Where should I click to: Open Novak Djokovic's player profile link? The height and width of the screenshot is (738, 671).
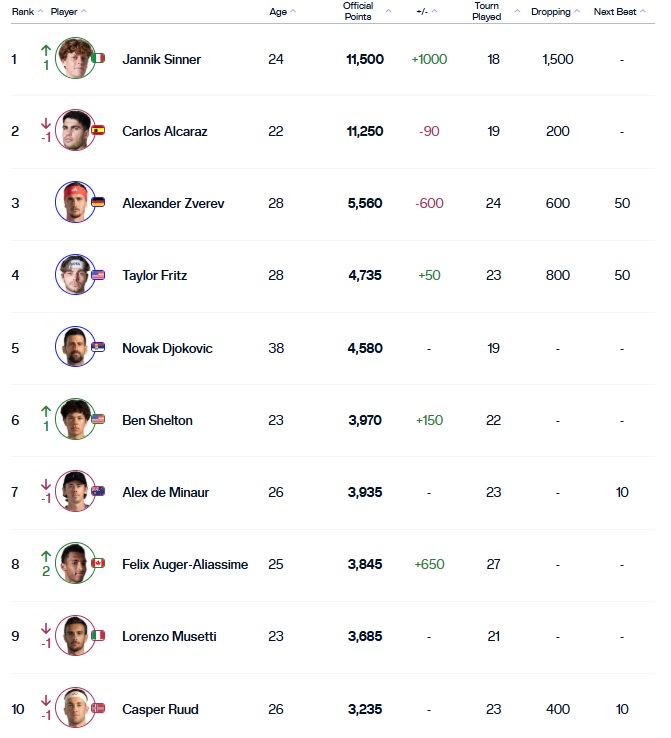point(167,348)
